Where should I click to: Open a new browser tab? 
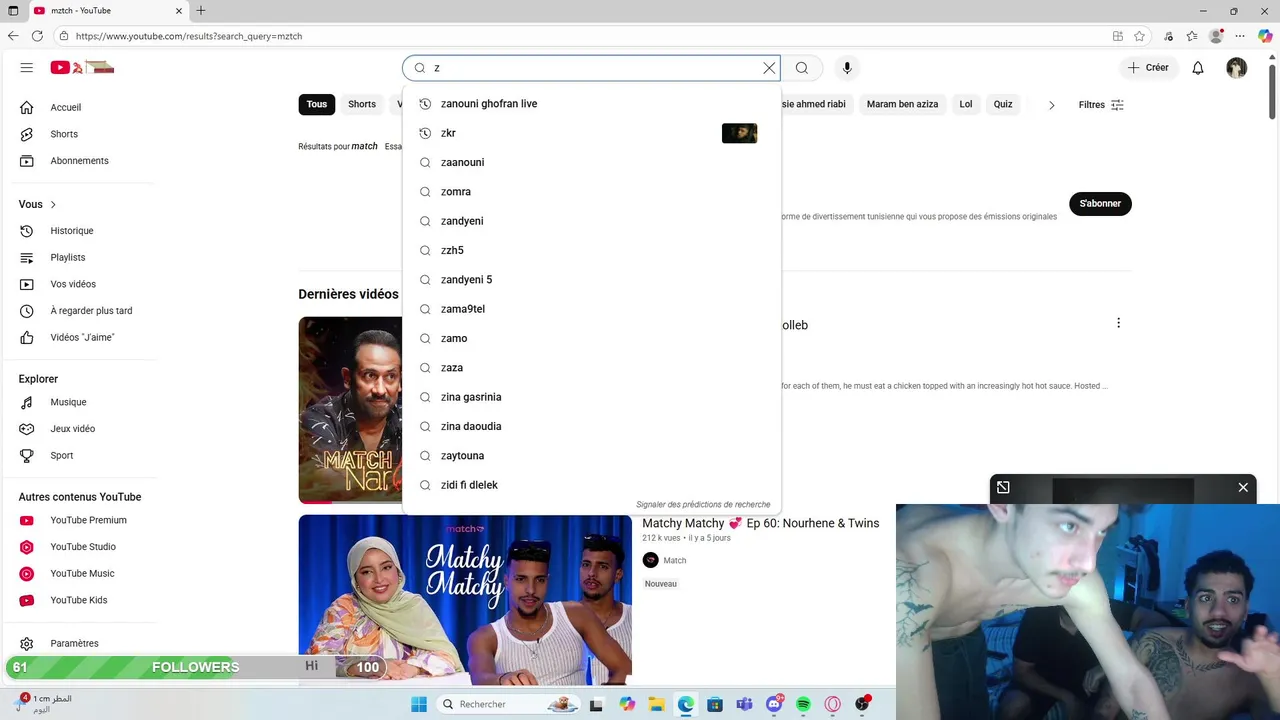tap(201, 11)
